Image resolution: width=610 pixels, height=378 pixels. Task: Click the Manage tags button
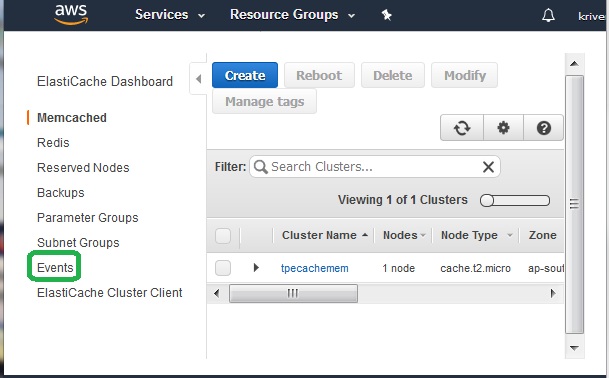(x=265, y=102)
